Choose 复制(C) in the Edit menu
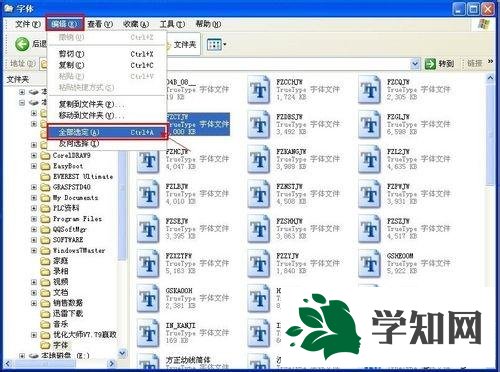Screen dimensions: 500x372 point(107,65)
